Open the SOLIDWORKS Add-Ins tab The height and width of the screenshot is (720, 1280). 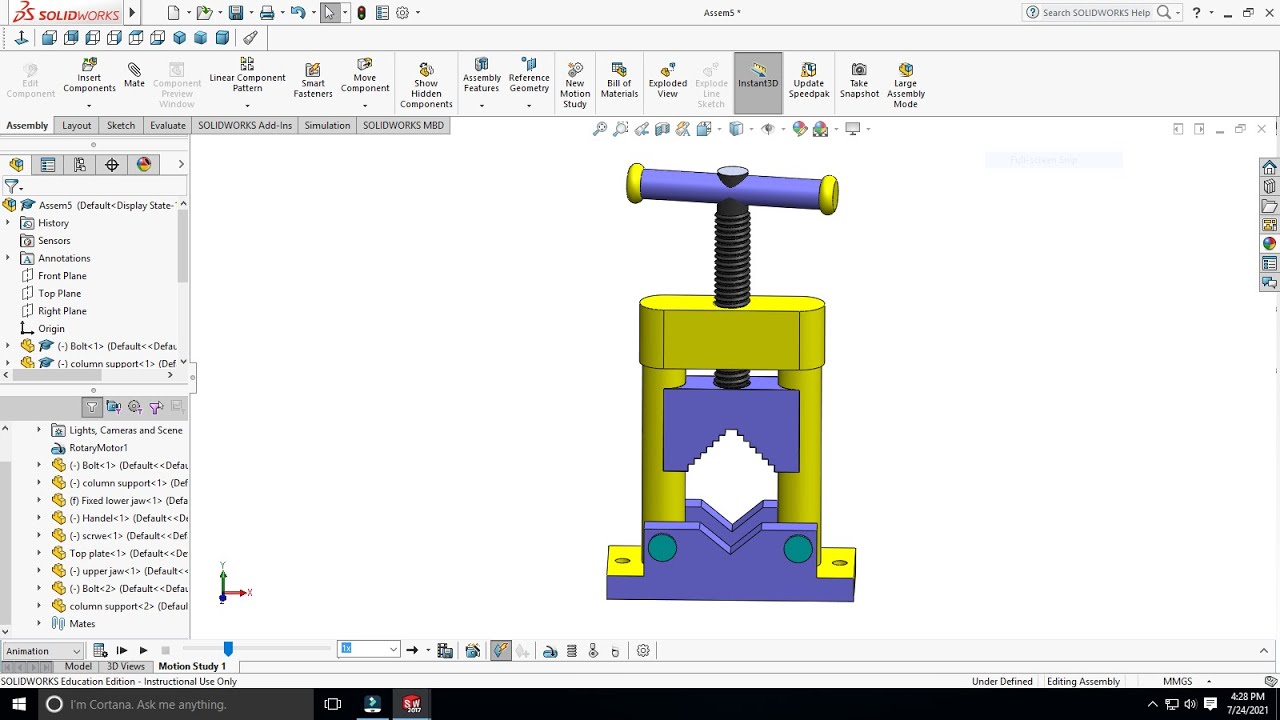[x=245, y=125]
